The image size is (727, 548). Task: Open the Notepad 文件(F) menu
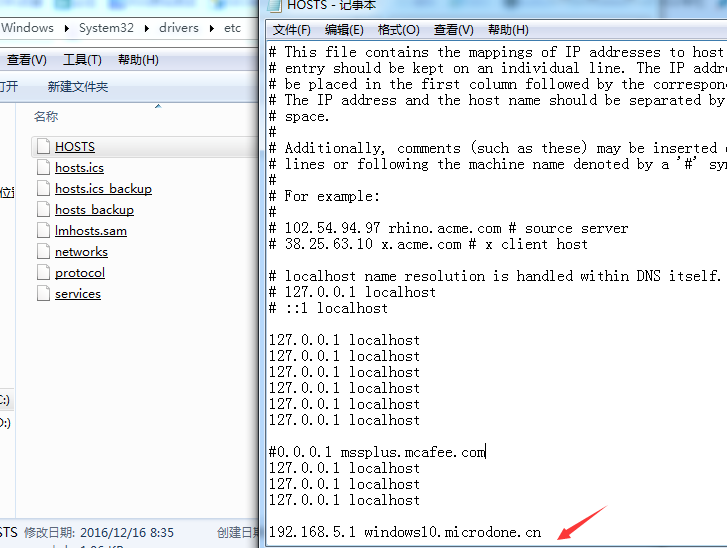click(291, 30)
